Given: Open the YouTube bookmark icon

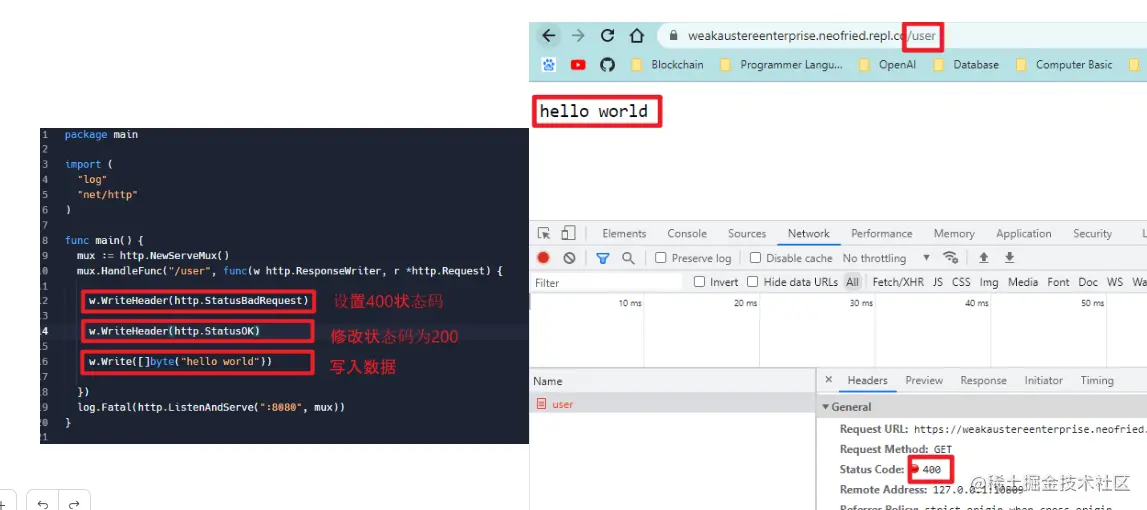Looking at the screenshot, I should 578,64.
